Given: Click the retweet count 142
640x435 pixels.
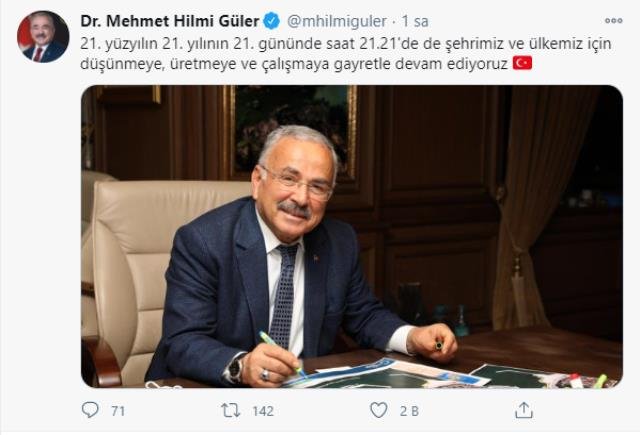Looking at the screenshot, I should pos(263,411).
